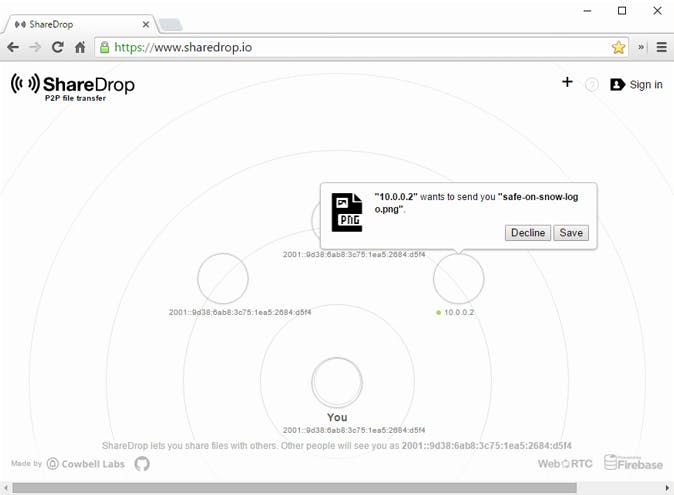Screen dimensions: 674x495
Task: Click the plus icon to create room
Action: [x=567, y=82]
